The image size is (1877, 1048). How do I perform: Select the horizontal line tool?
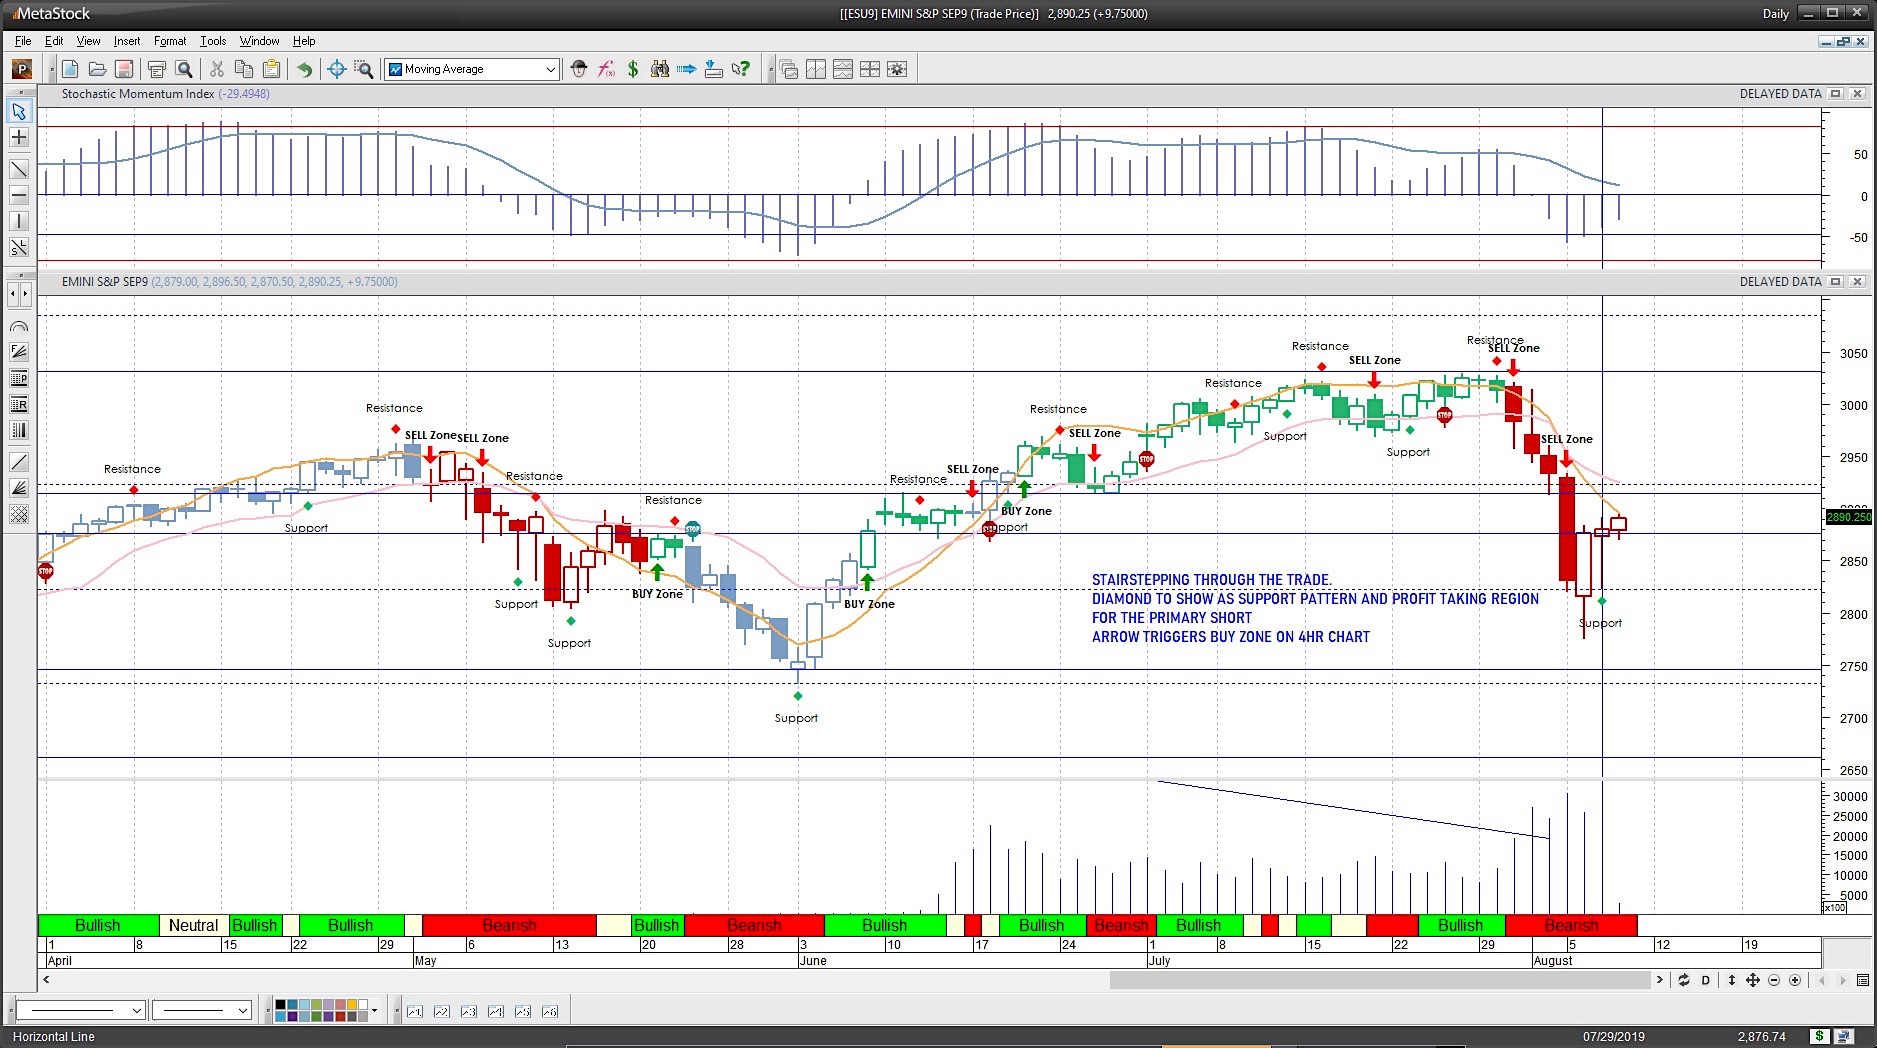tap(18, 196)
